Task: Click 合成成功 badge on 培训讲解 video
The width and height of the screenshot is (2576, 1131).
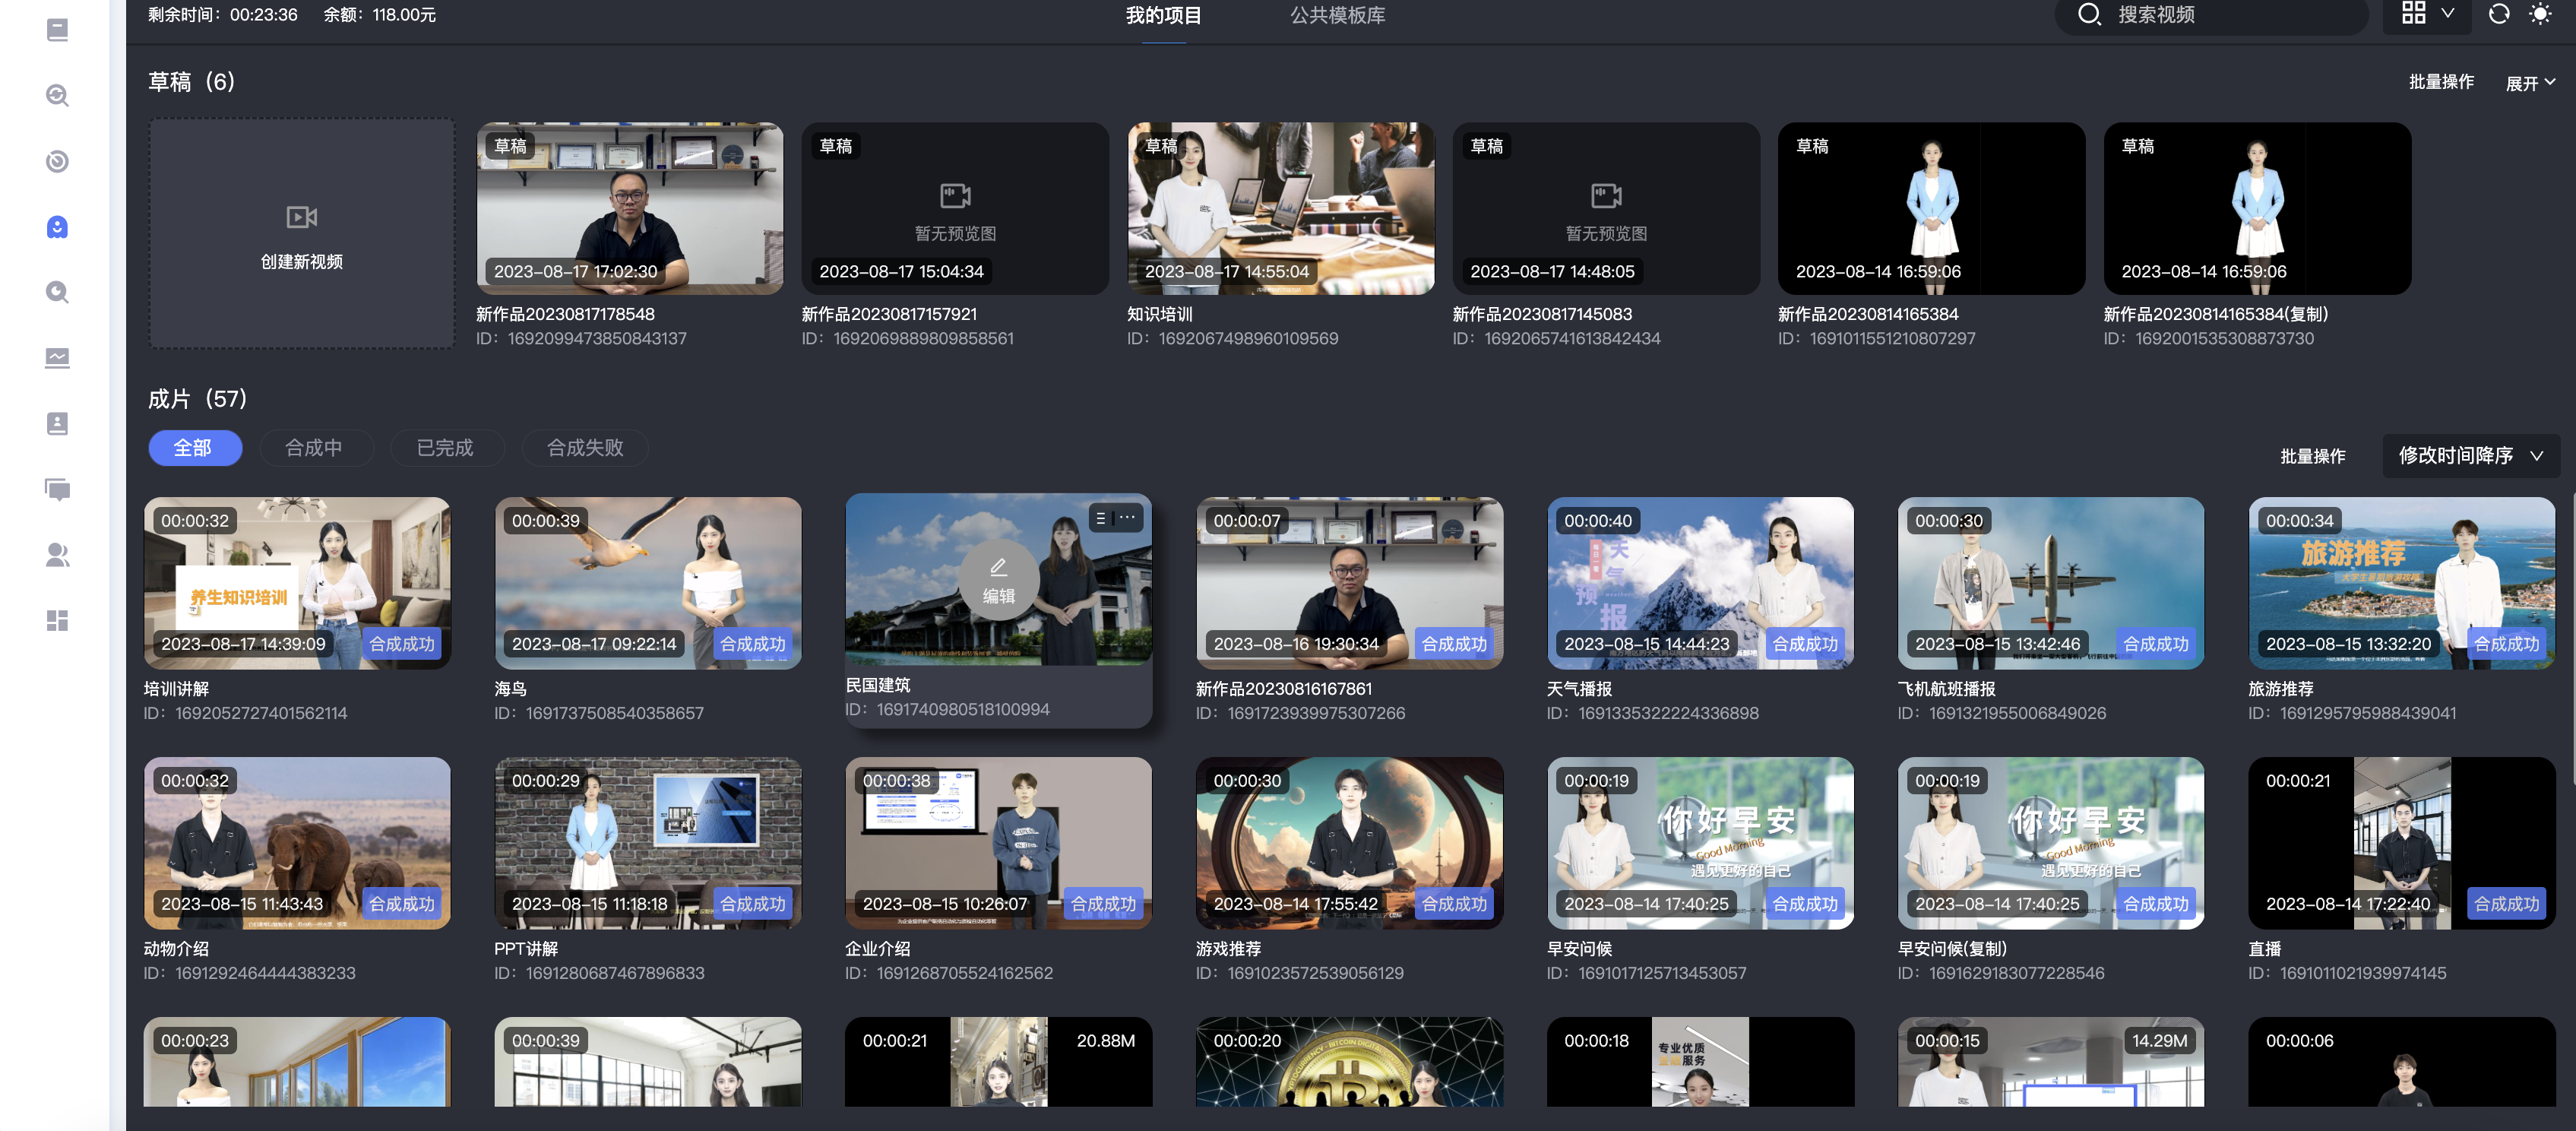Action: pos(402,644)
